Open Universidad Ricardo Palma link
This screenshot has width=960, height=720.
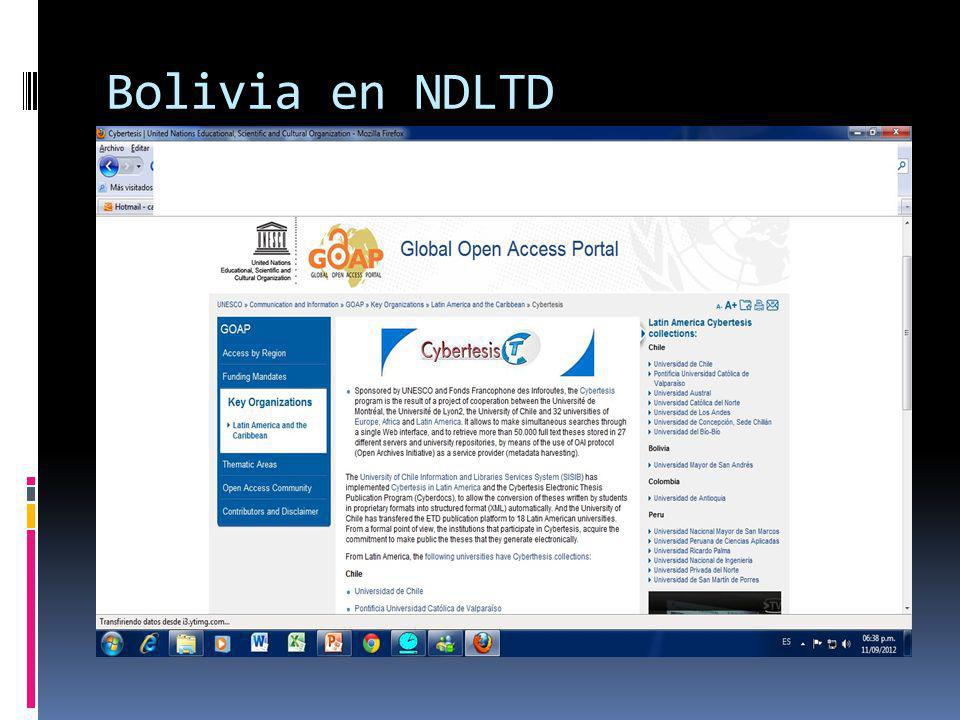point(692,550)
